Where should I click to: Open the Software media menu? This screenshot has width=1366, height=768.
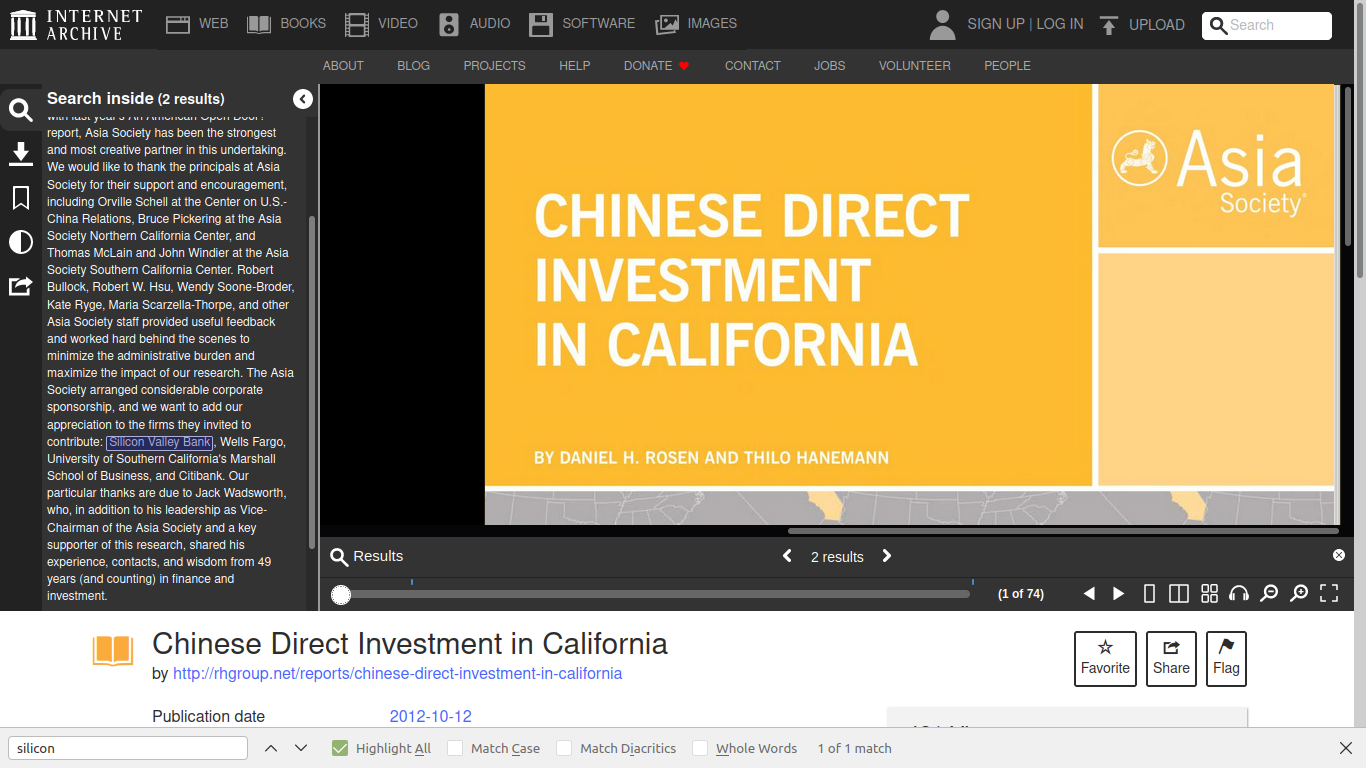pyautogui.click(x=582, y=24)
